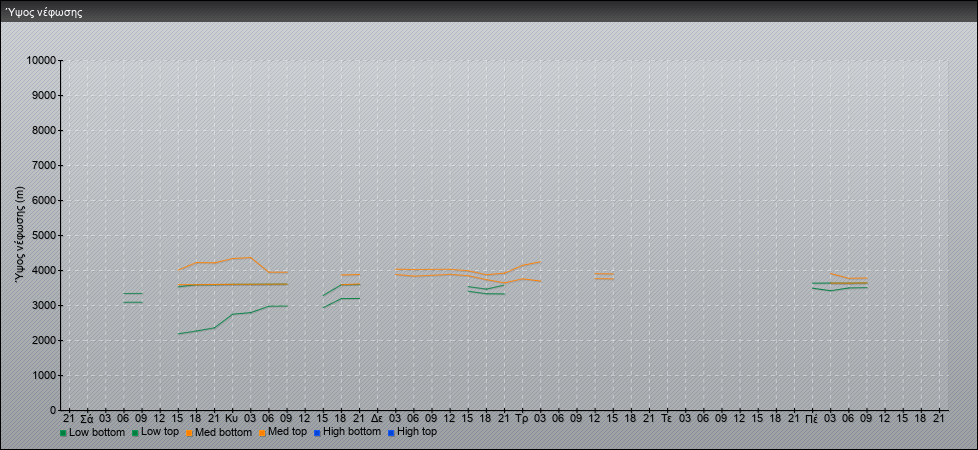Click the 4000 y-axis tick value

44,270
